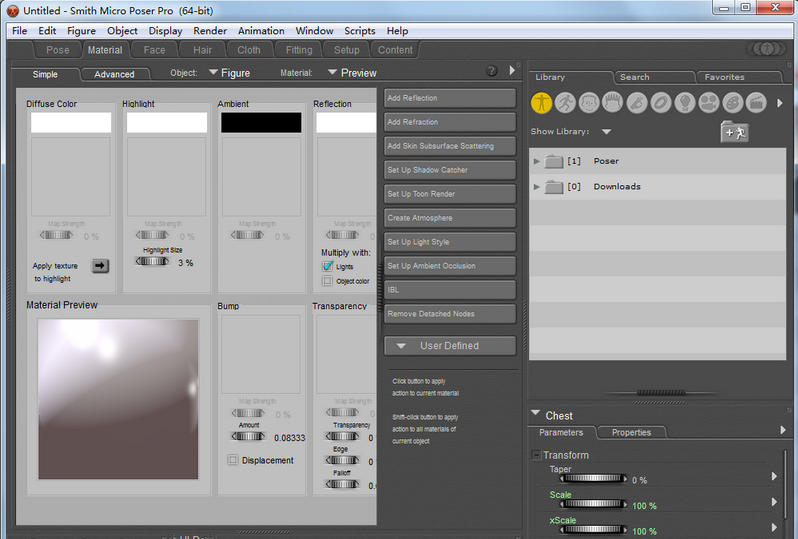Open the Object Figure dropdown
The width and height of the screenshot is (798, 539).
coord(229,73)
